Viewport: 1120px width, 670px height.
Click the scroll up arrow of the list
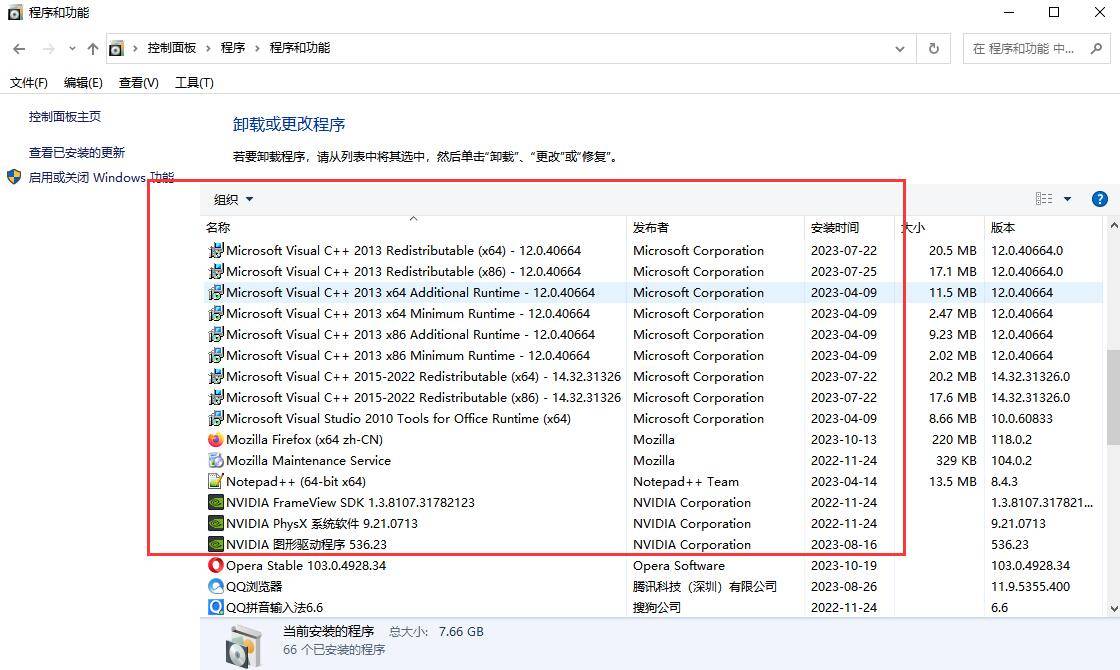click(1114, 226)
